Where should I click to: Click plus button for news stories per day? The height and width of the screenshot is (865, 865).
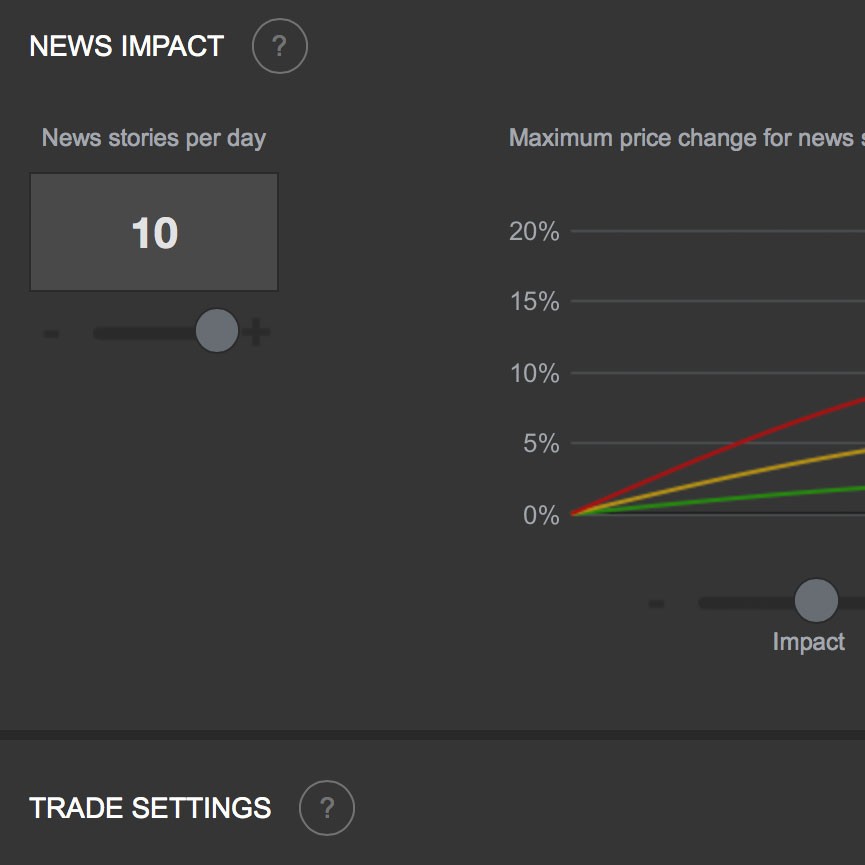(257, 333)
